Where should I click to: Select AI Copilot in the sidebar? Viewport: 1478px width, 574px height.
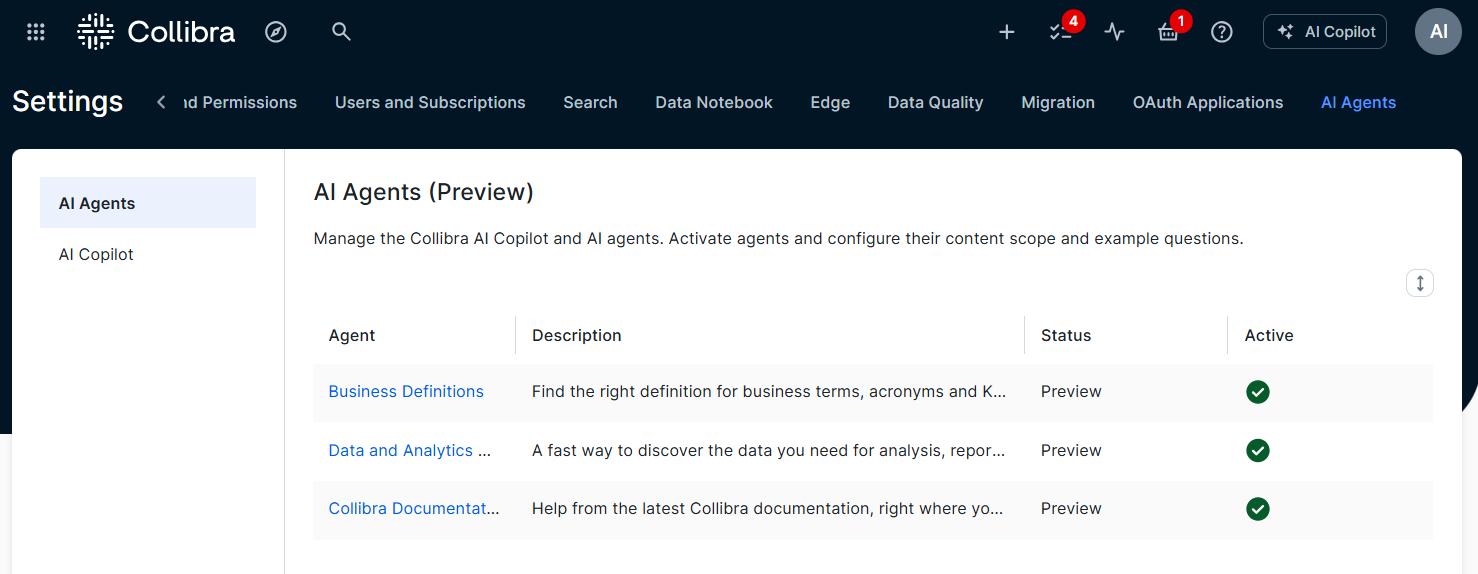click(96, 254)
